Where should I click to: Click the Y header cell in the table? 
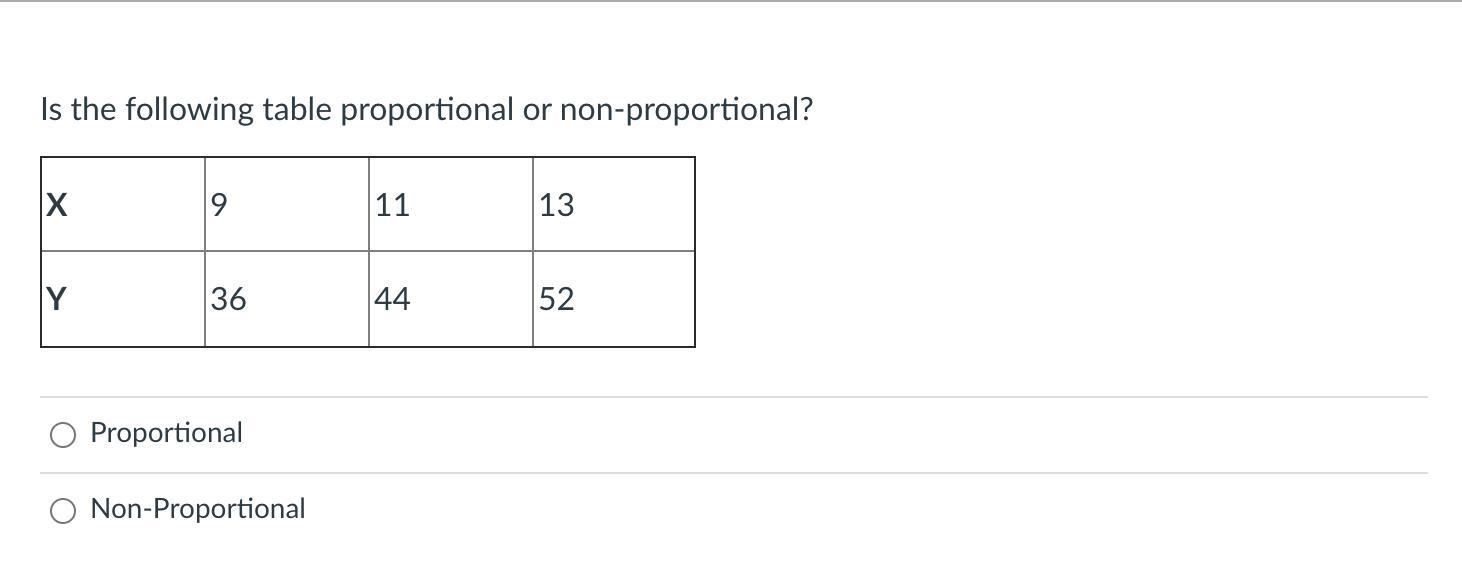coord(123,299)
